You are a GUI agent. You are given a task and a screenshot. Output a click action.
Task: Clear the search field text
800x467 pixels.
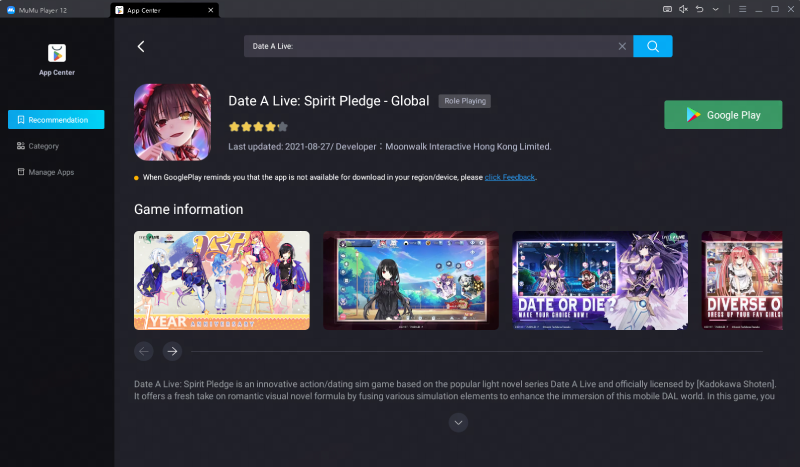(x=622, y=46)
